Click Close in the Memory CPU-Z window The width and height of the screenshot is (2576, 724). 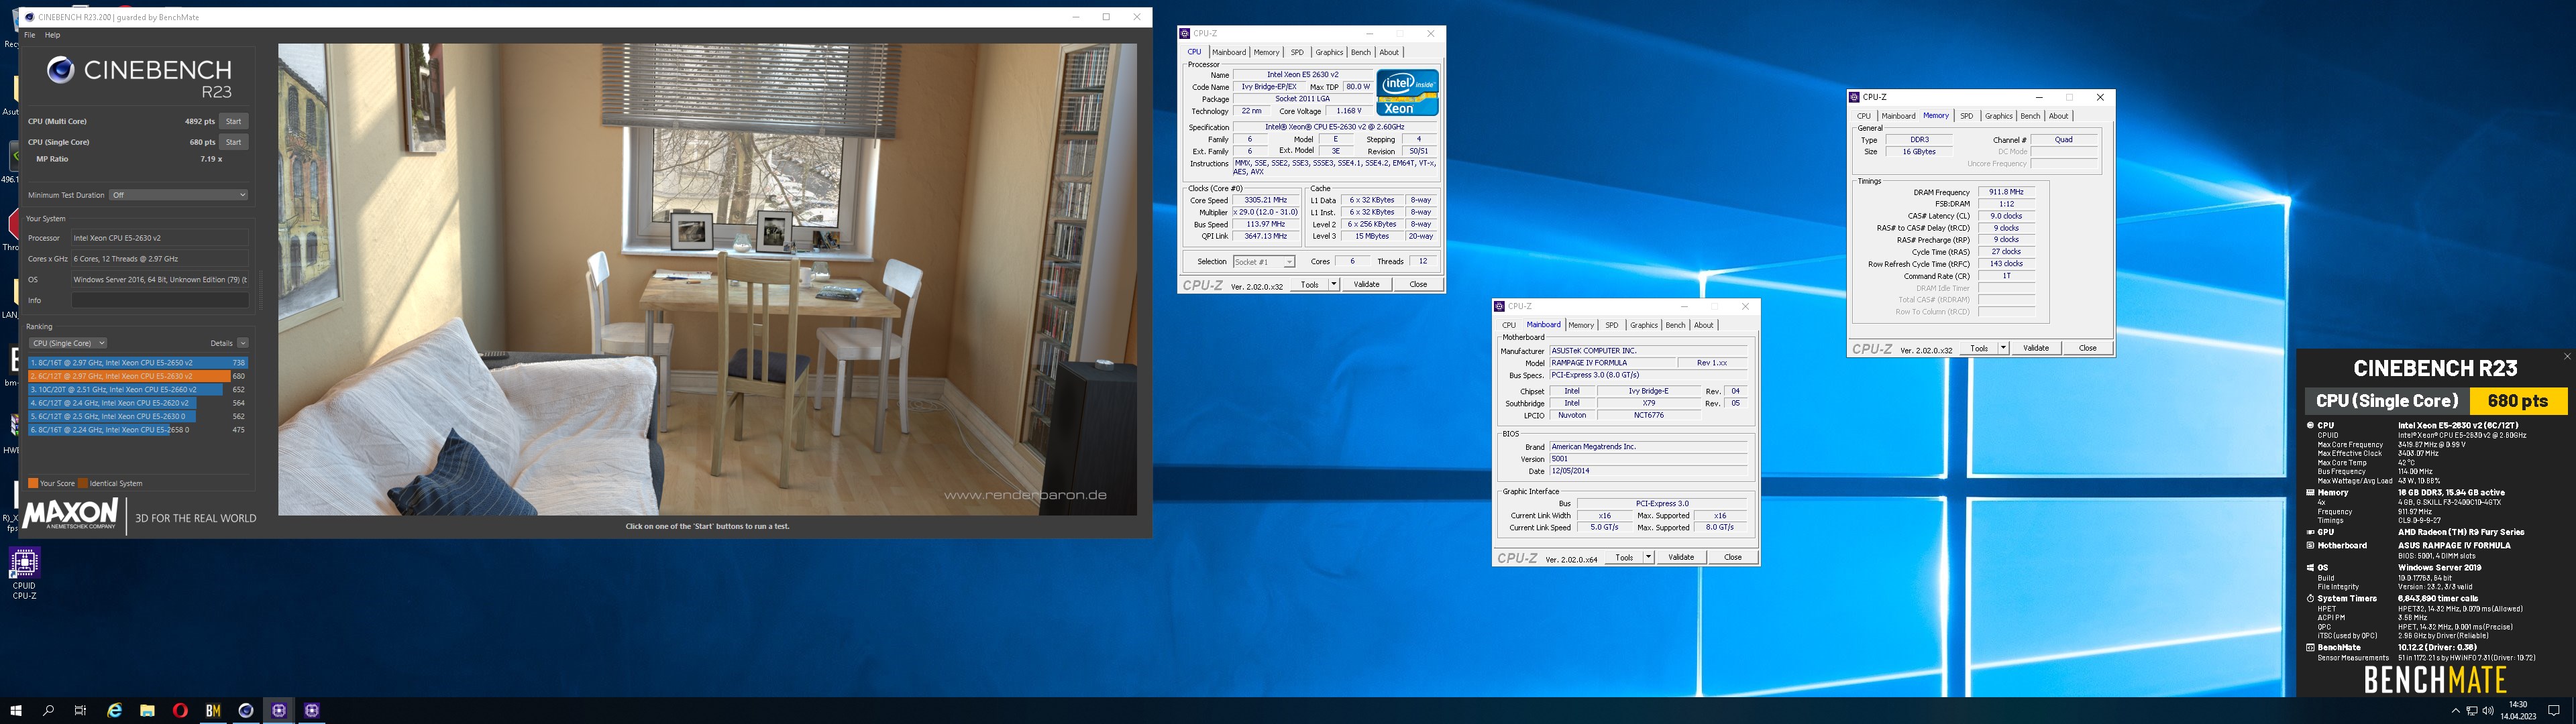pos(2088,348)
